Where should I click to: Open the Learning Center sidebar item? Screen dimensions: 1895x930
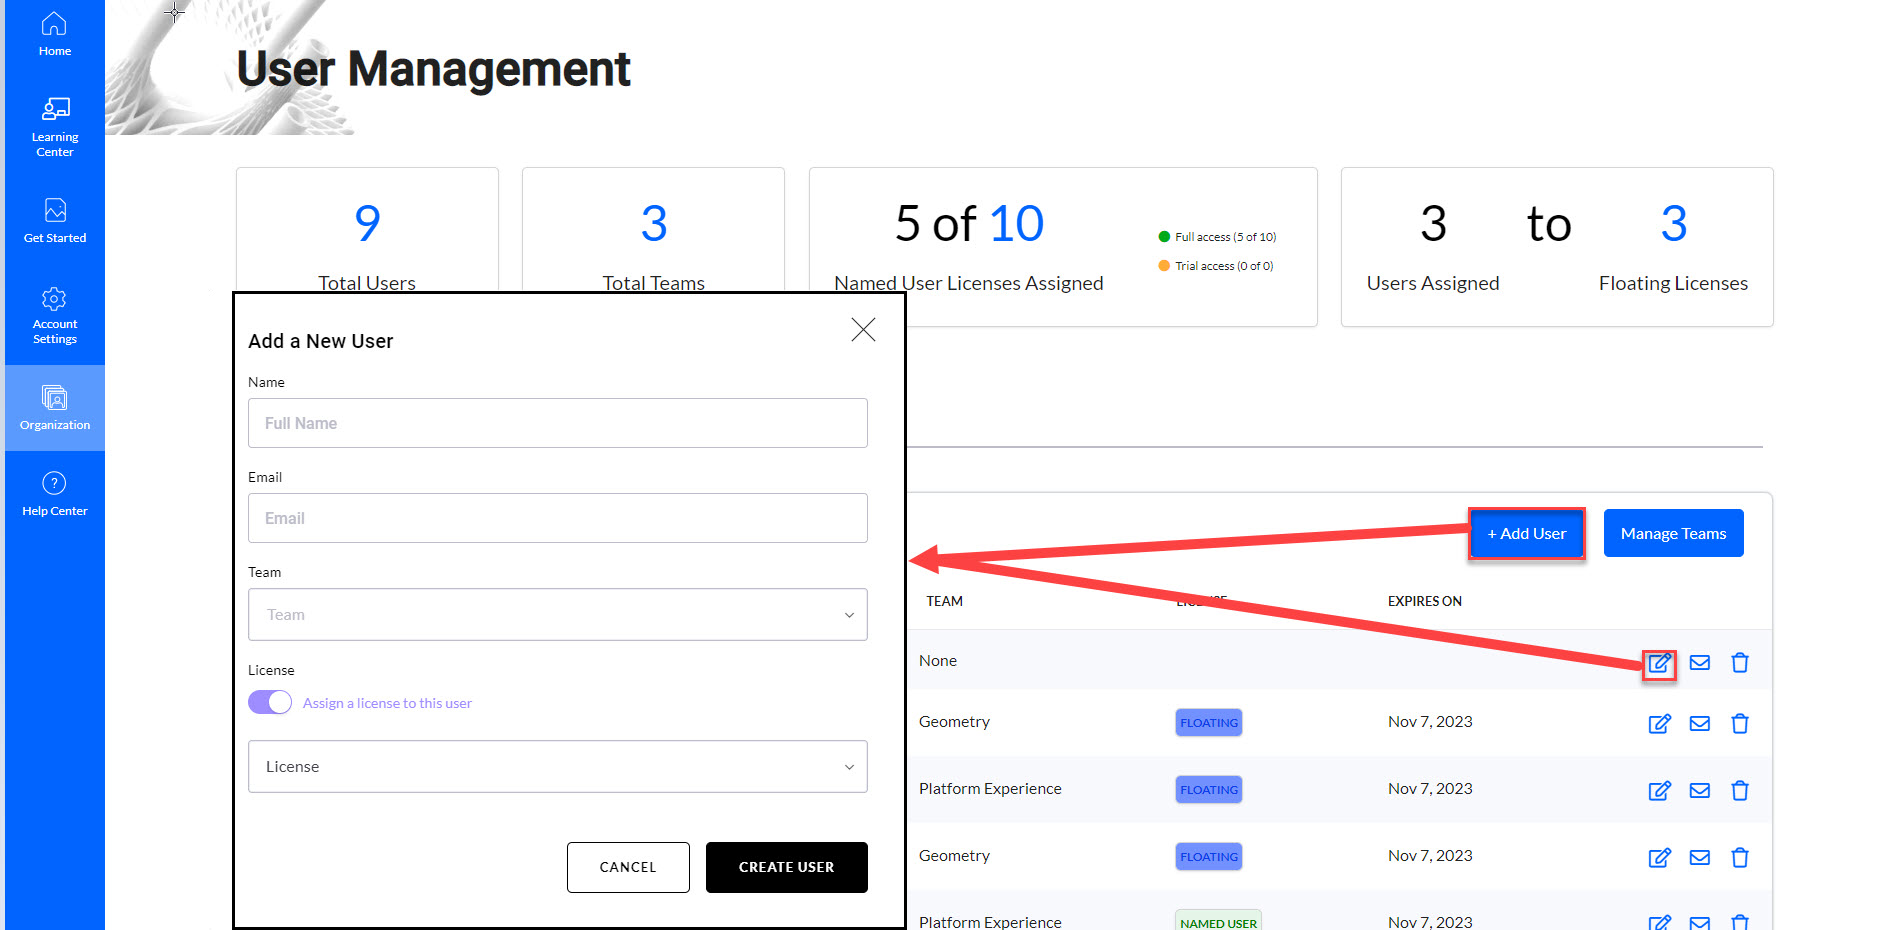point(55,128)
